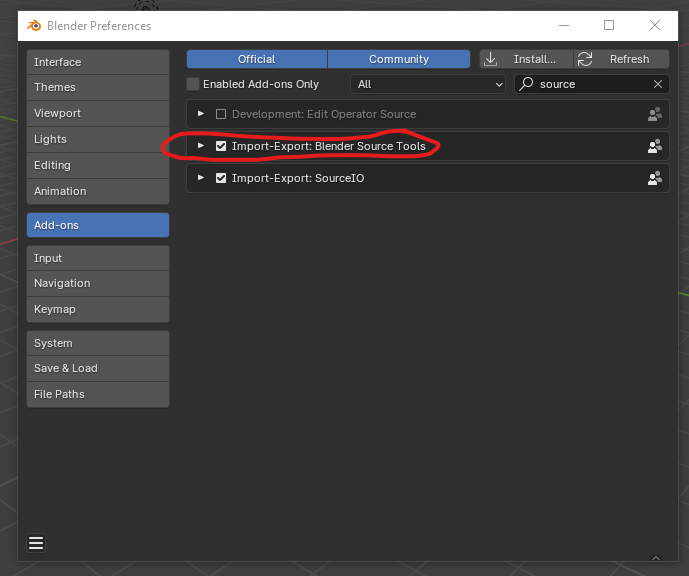Click the Blender logo in title bar

(34, 25)
